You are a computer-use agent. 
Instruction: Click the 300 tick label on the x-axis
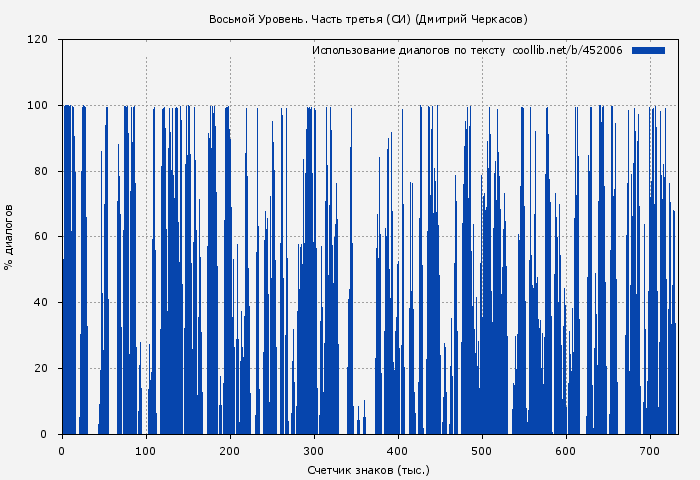314,449
